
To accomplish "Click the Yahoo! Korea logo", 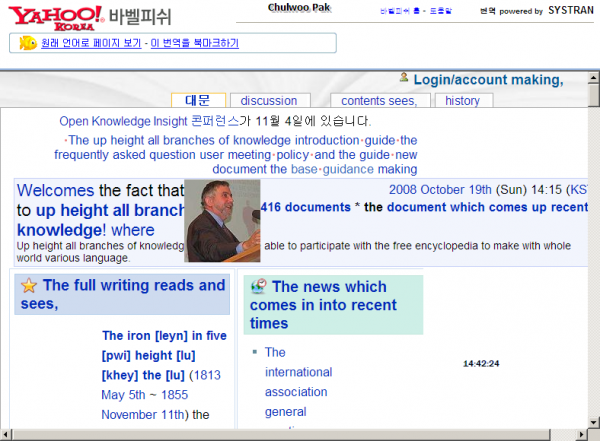I will click(x=56, y=18).
